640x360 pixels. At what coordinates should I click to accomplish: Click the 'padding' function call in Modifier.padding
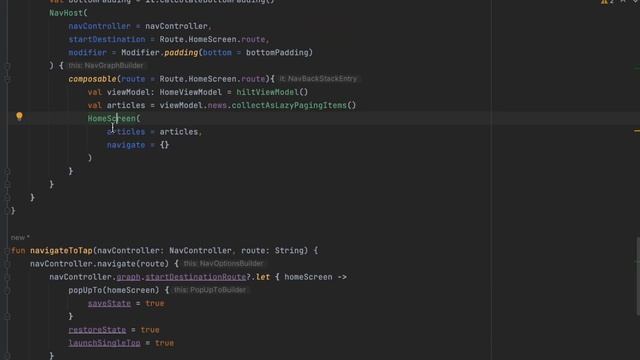[x=181, y=53]
